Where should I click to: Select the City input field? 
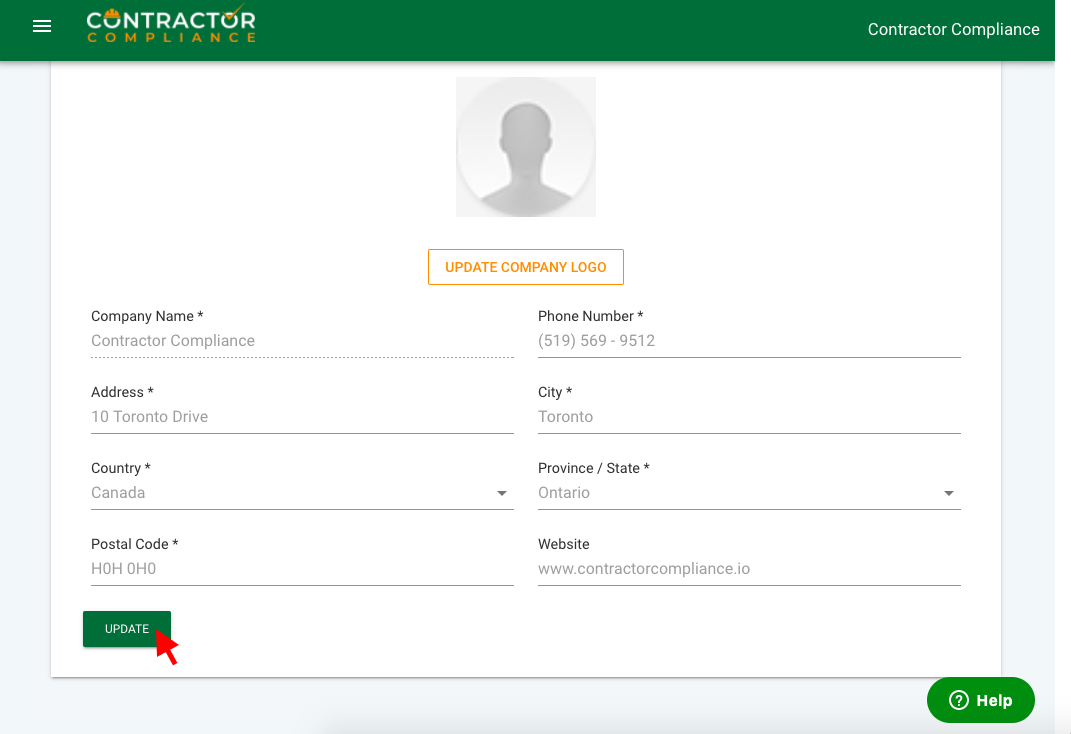pyautogui.click(x=748, y=417)
